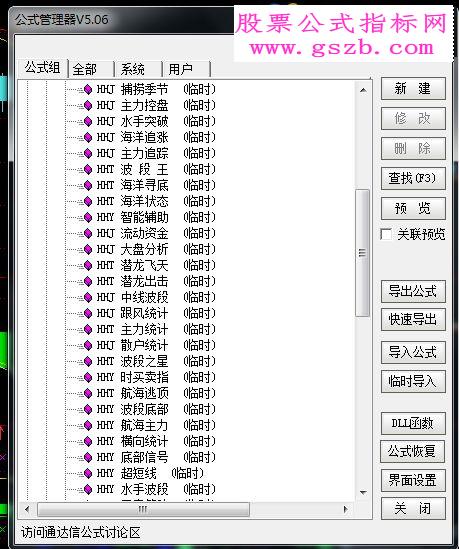Click the purple icon beside 海洋状态
The height and width of the screenshot is (549, 459).
pos(88,201)
